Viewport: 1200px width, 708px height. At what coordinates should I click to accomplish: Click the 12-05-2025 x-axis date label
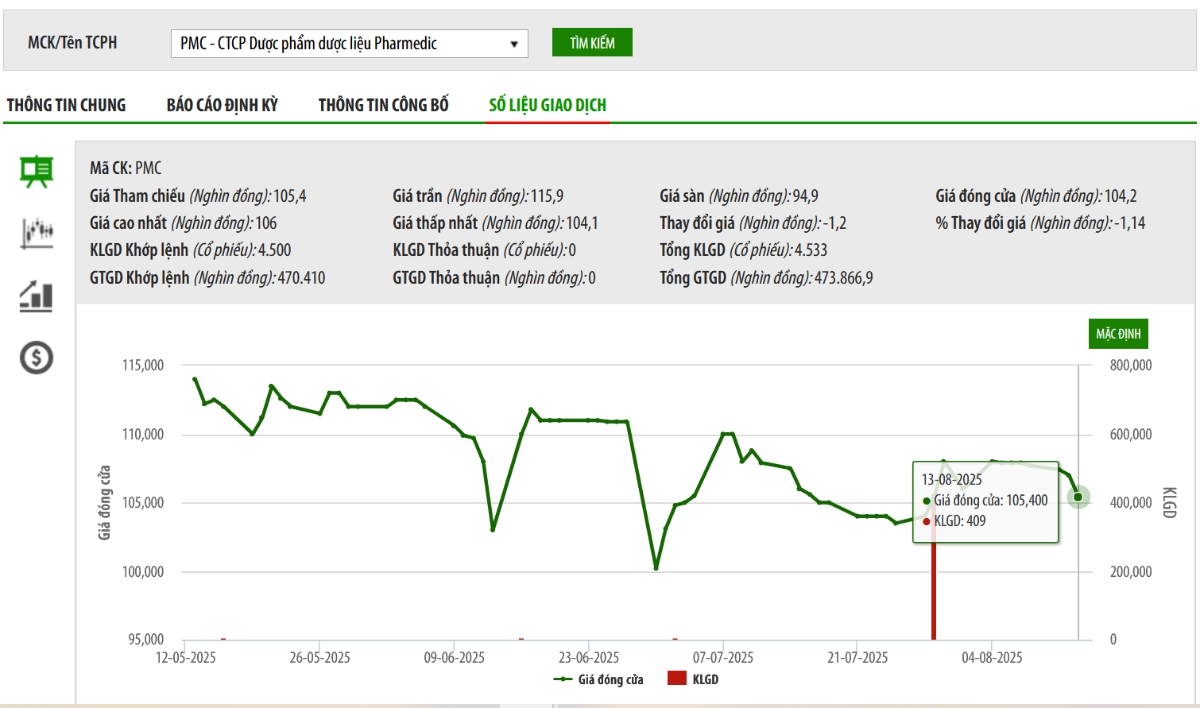pyautogui.click(x=185, y=657)
